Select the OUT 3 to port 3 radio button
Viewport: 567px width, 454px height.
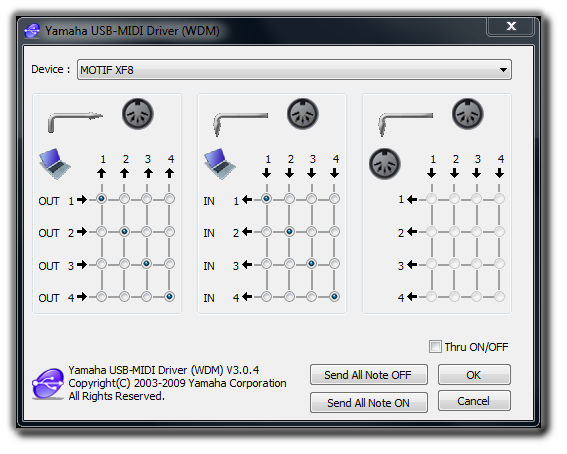146,264
